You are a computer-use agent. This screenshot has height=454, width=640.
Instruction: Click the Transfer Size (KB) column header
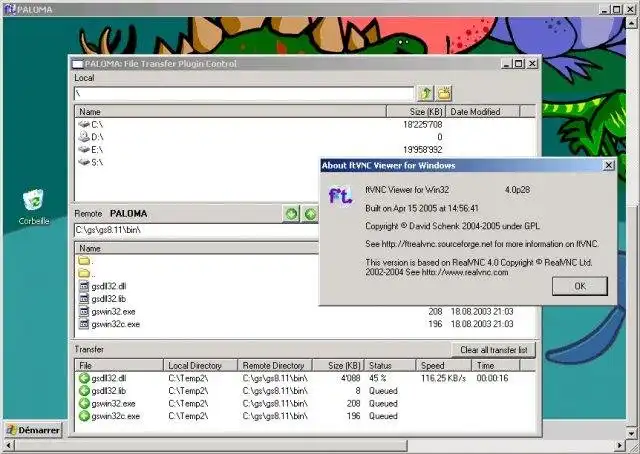339,365
